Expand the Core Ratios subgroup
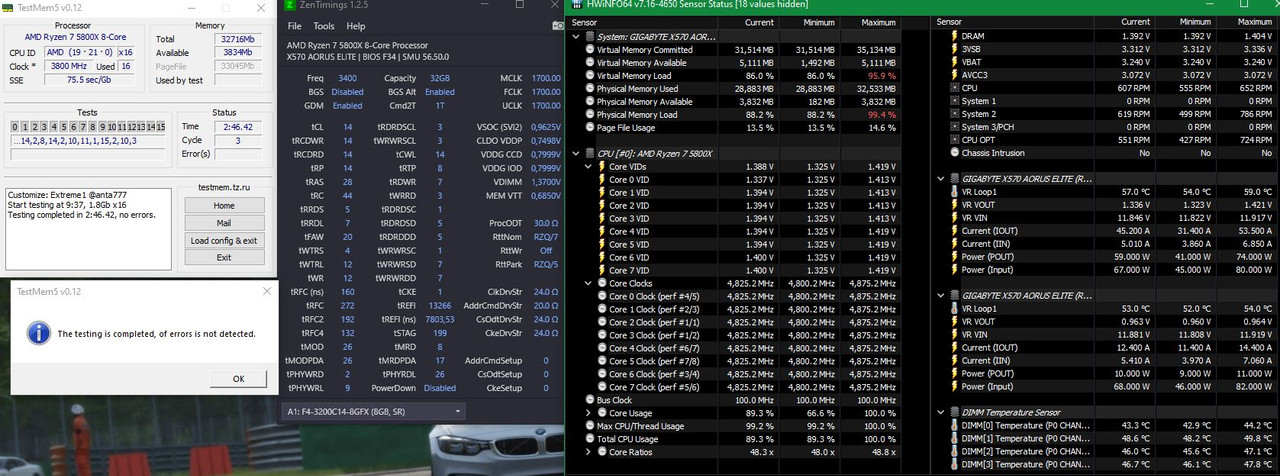Image resolution: width=1280 pixels, height=476 pixels. tap(589, 452)
